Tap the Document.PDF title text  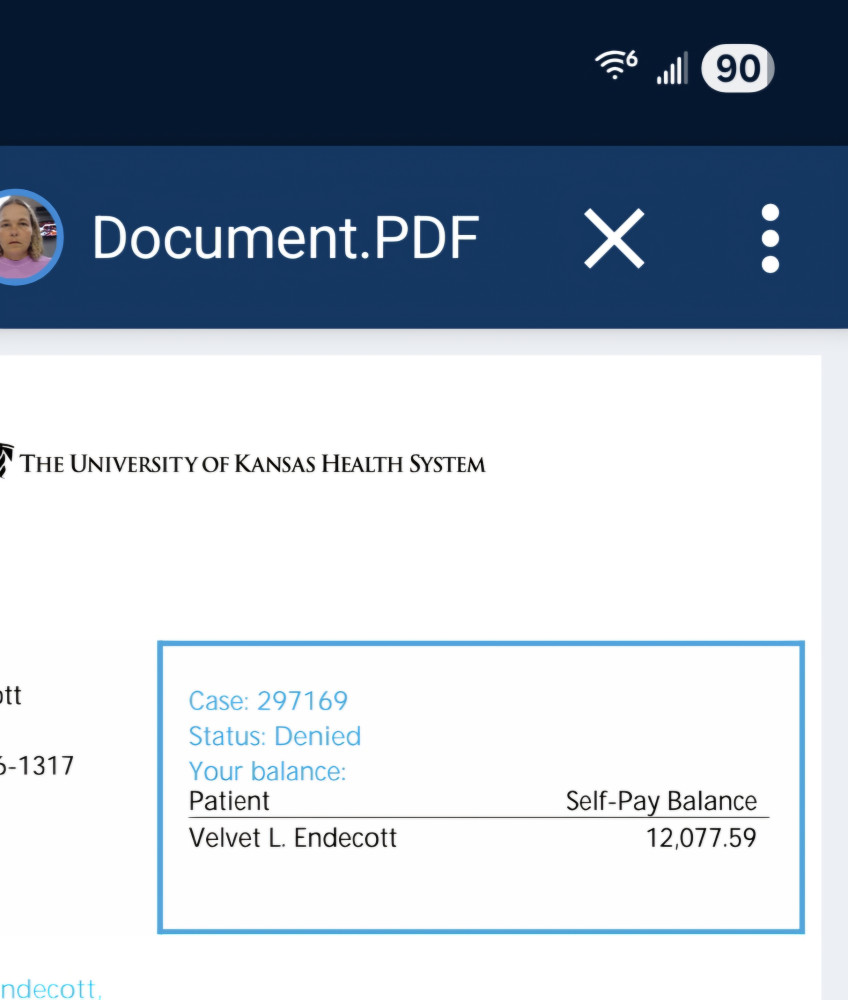pyautogui.click(x=285, y=238)
